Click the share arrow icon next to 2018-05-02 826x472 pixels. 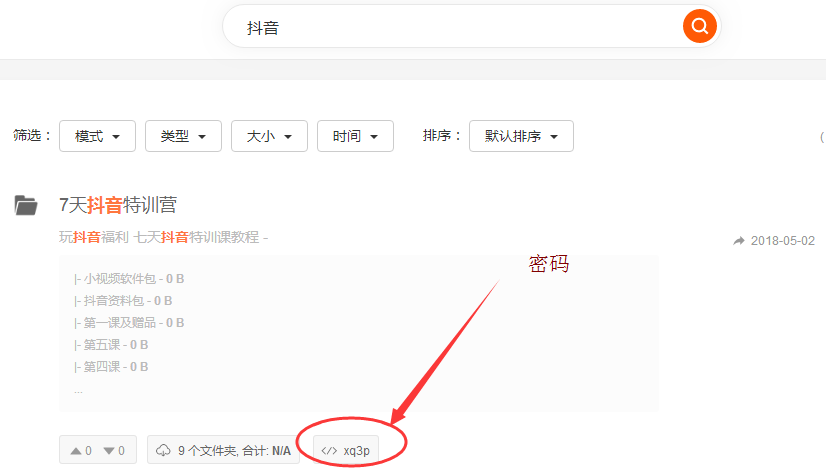(x=739, y=241)
